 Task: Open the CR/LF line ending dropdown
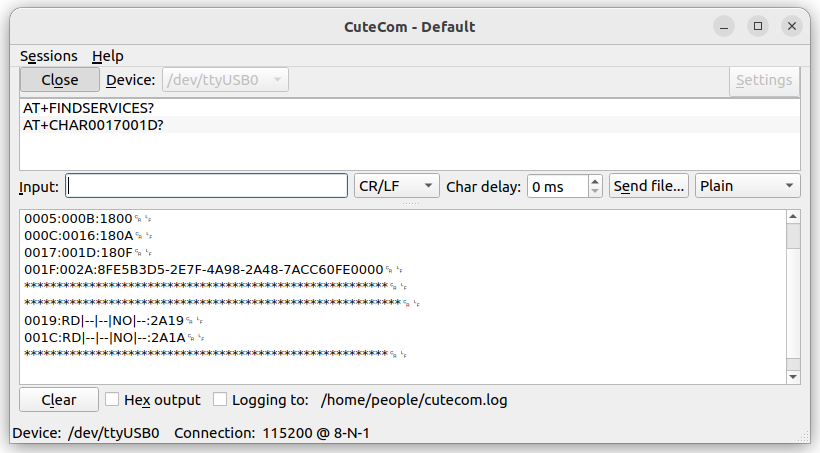click(x=396, y=186)
